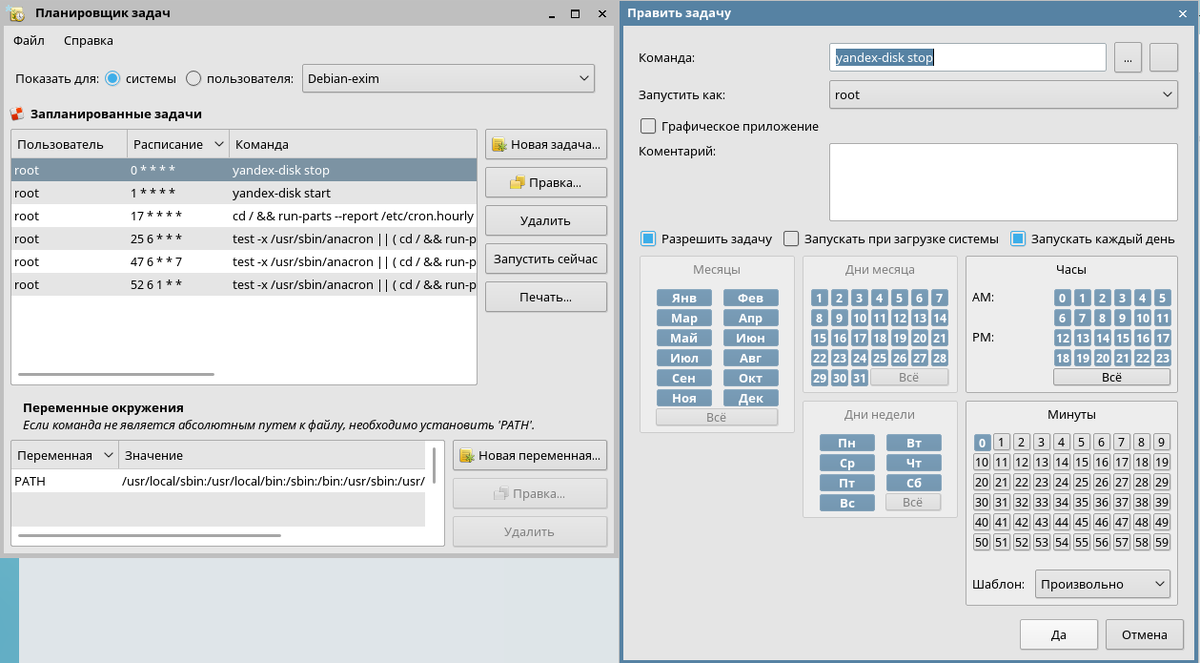The width and height of the screenshot is (1200, 663).
Task: Toggle the Дек month button
Action: click(750, 398)
